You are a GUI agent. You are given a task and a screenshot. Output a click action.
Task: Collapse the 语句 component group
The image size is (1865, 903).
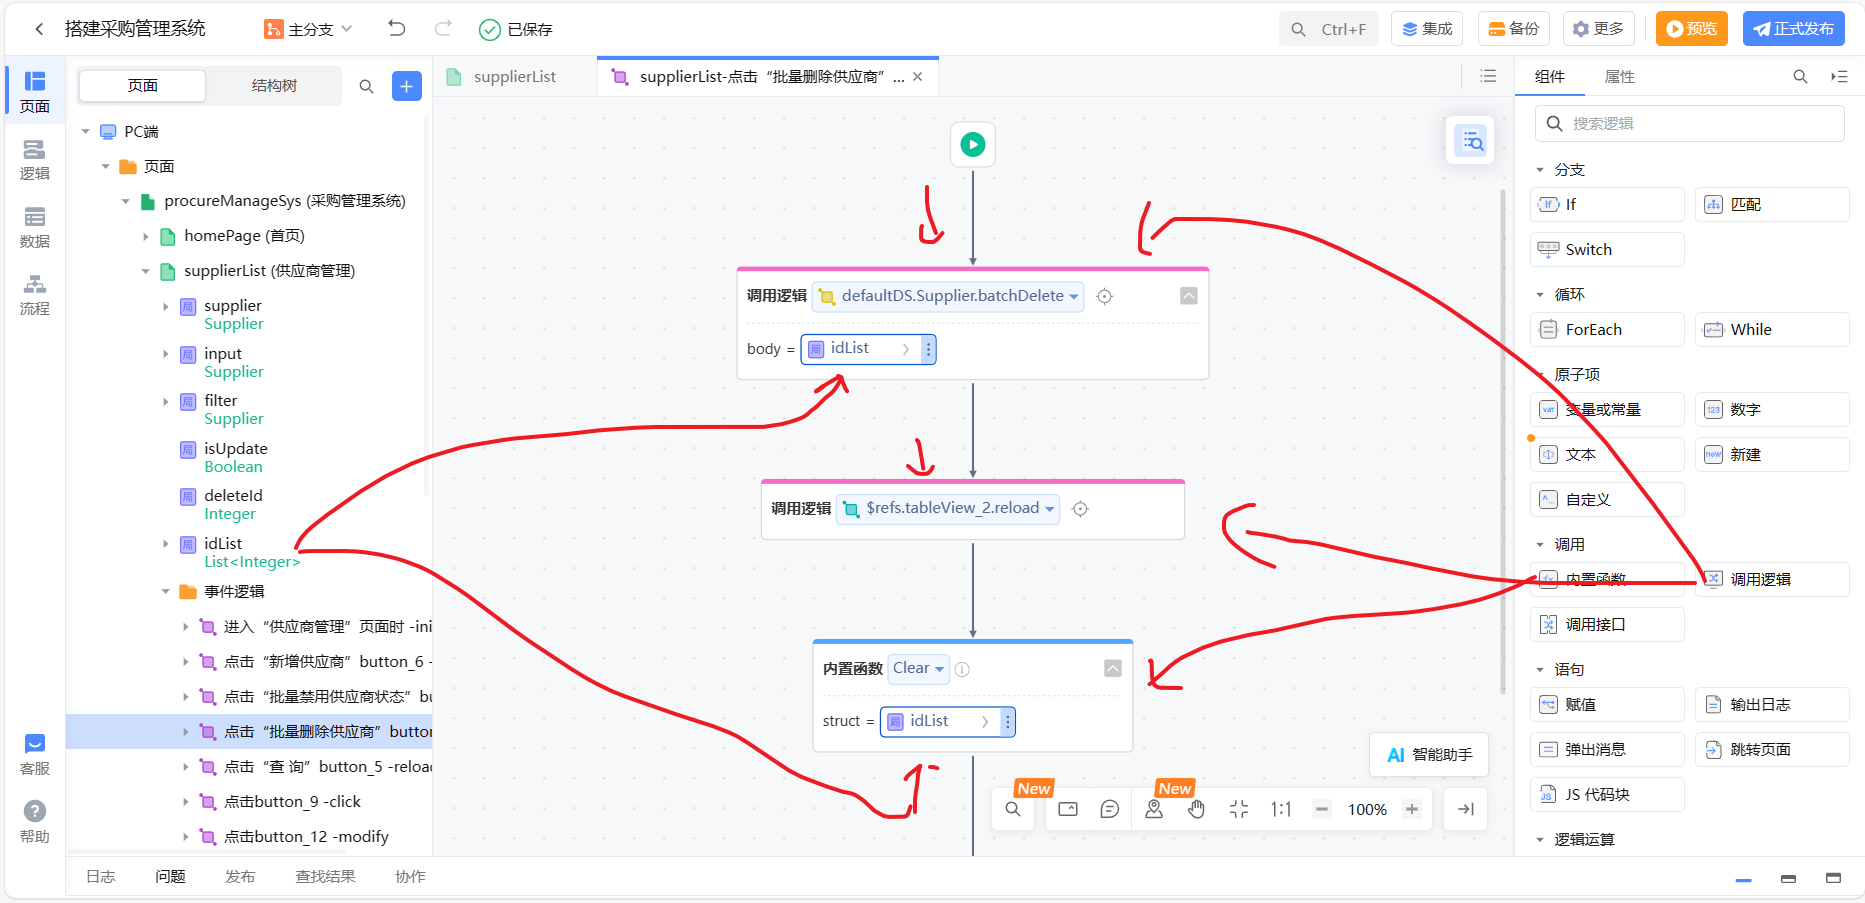click(x=1540, y=670)
